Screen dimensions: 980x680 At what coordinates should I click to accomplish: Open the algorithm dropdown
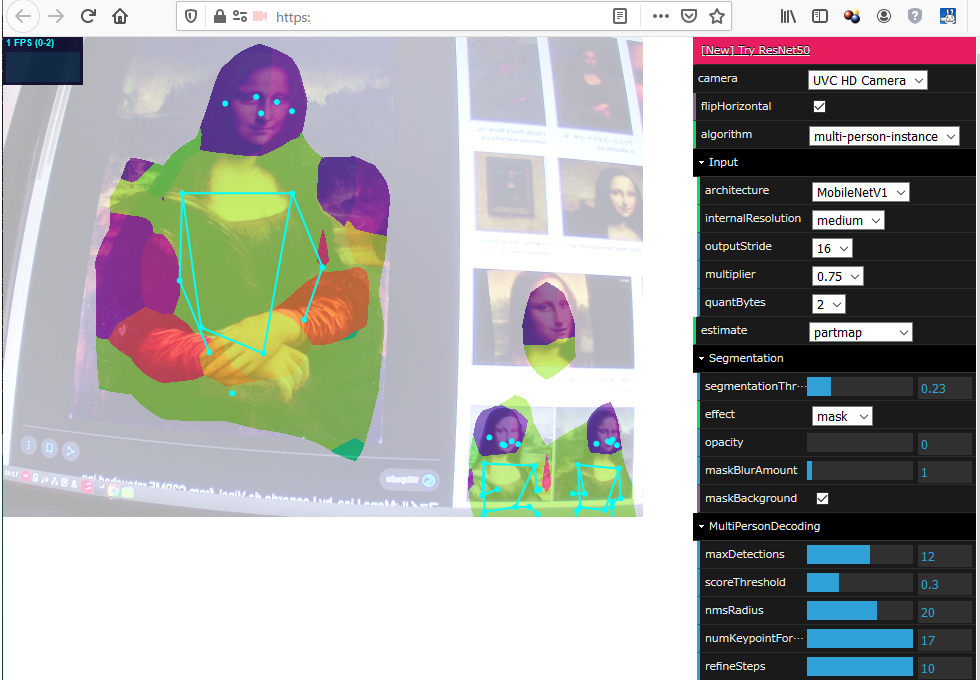point(884,136)
